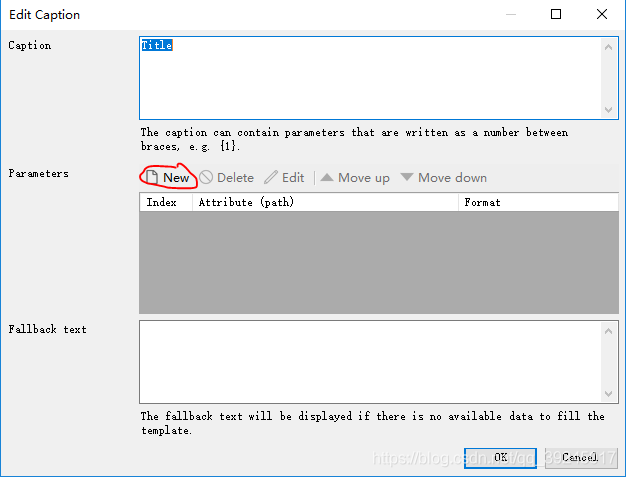
Task: Minimize the Edit Caption dialog
Action: [x=510, y=15]
